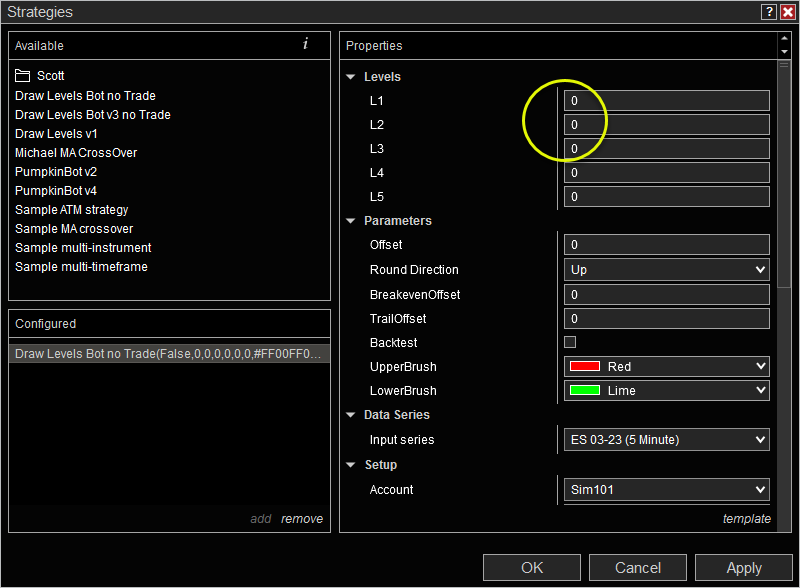Select Draw Levels Bot v3 no Trade

click(x=93, y=114)
